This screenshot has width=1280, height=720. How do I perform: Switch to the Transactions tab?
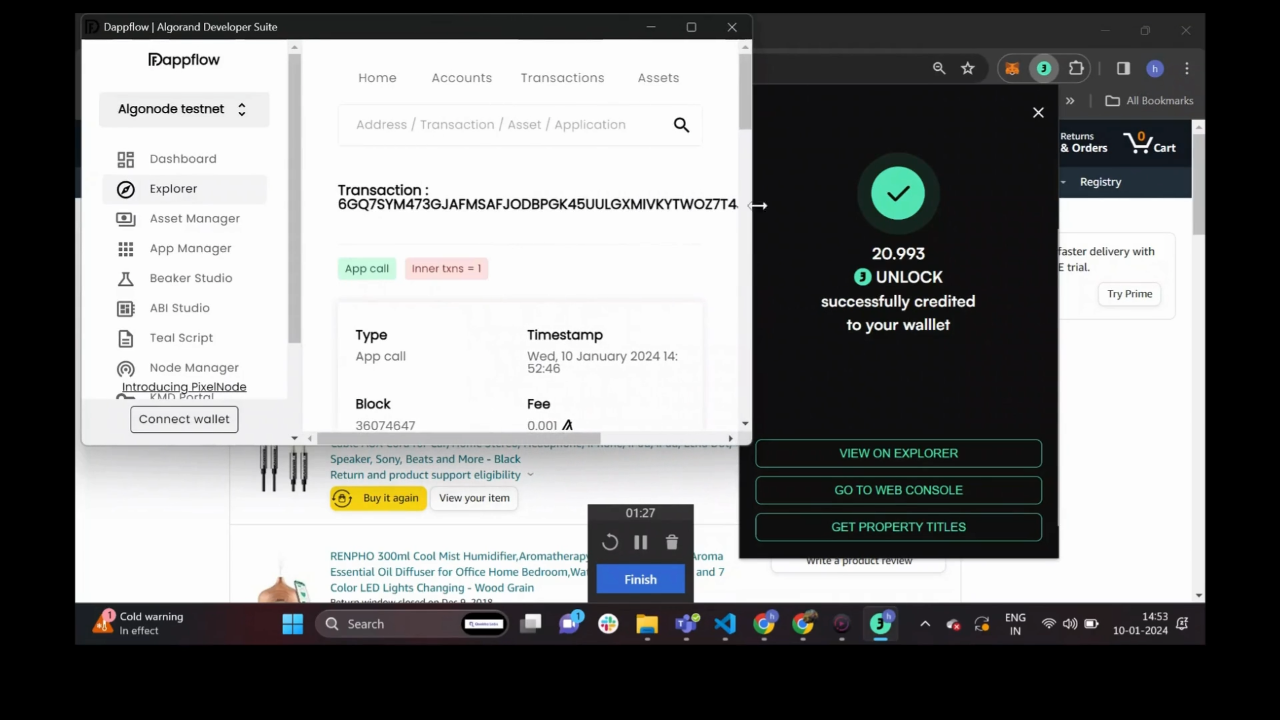coord(562,78)
